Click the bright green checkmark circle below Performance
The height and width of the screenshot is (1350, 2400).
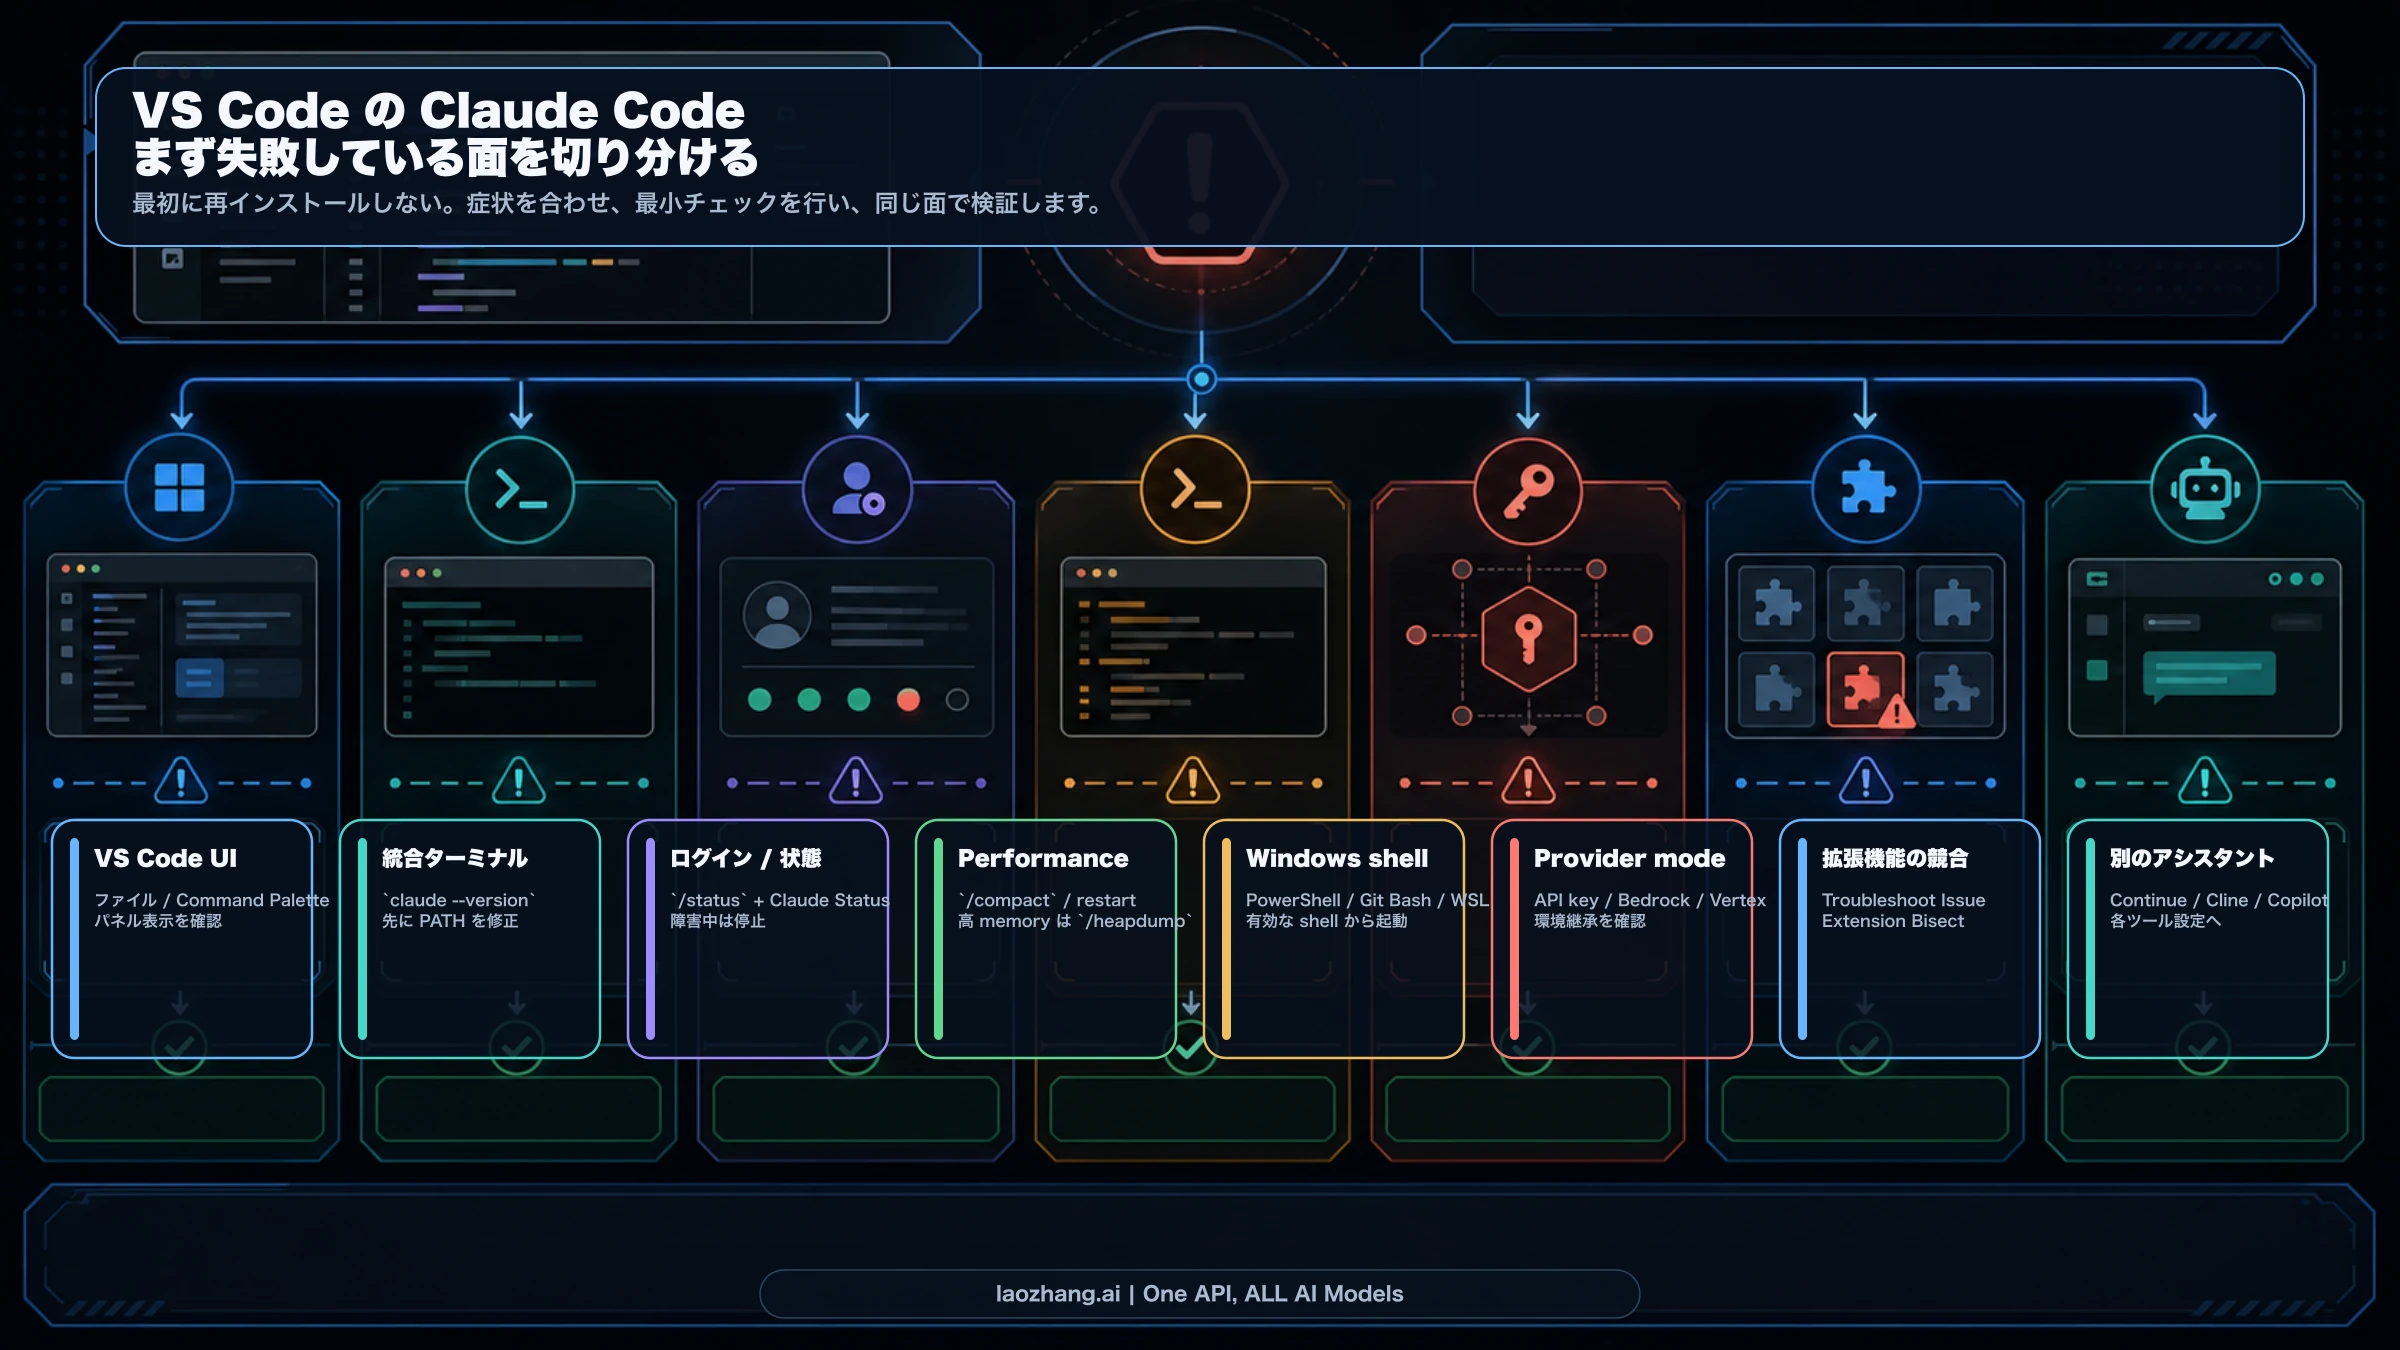click(1190, 1047)
